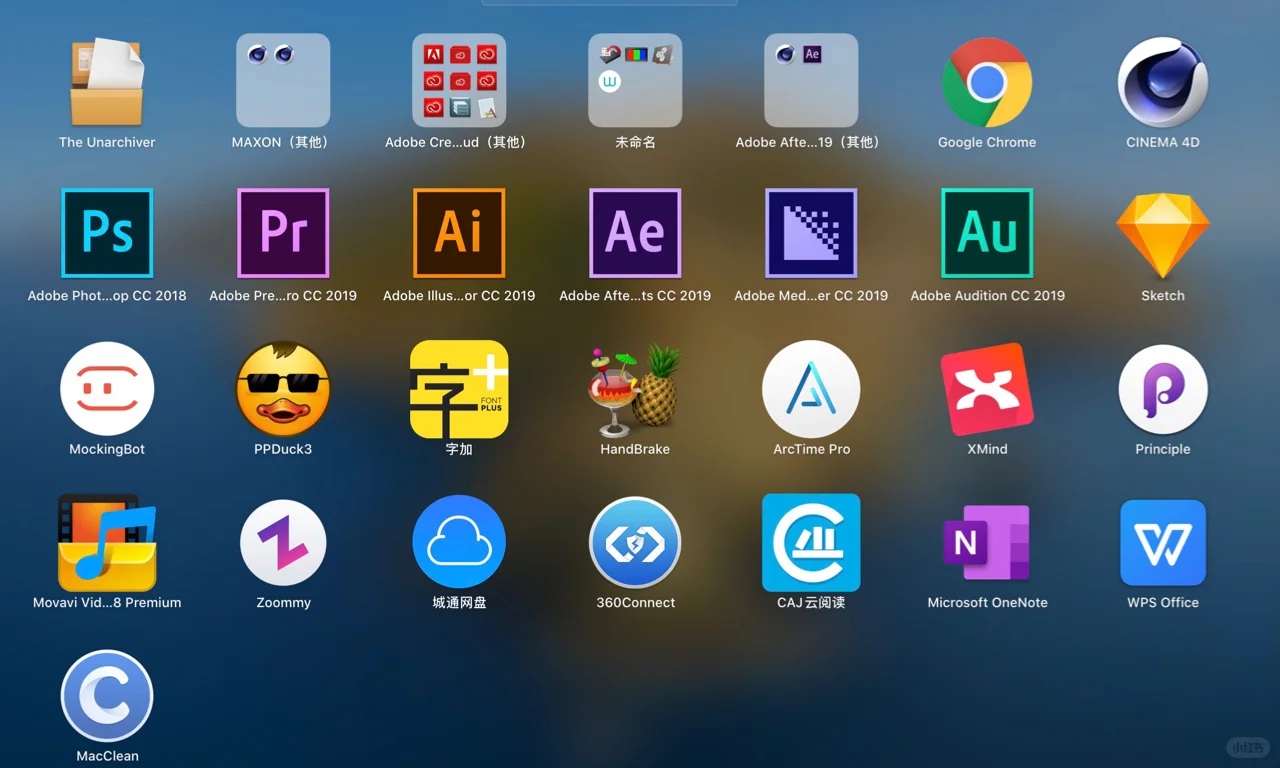The height and width of the screenshot is (768, 1280).
Task: Click the "Adobe Med...er CC 2019" label
Action: [x=811, y=295]
